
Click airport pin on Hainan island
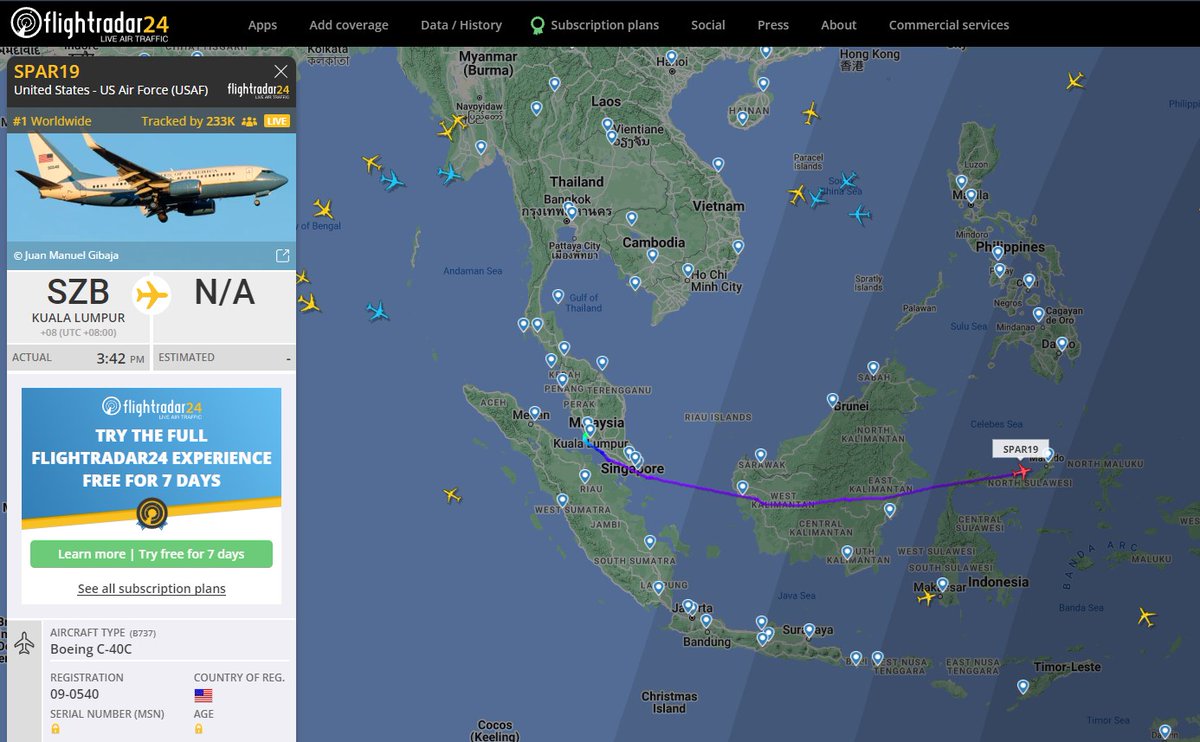pos(742,118)
